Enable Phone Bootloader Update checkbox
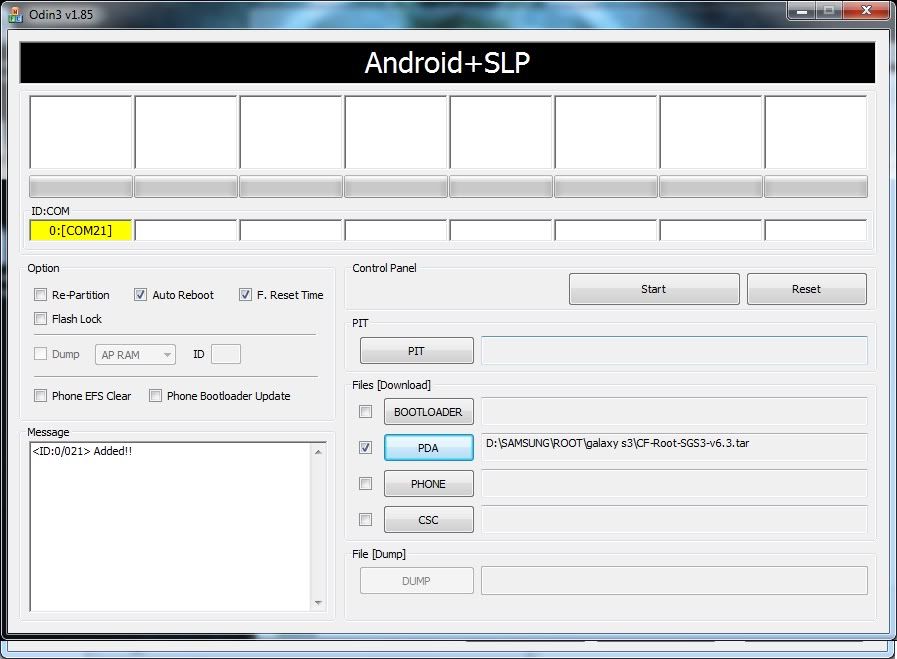This screenshot has width=897, height=659. click(156, 396)
